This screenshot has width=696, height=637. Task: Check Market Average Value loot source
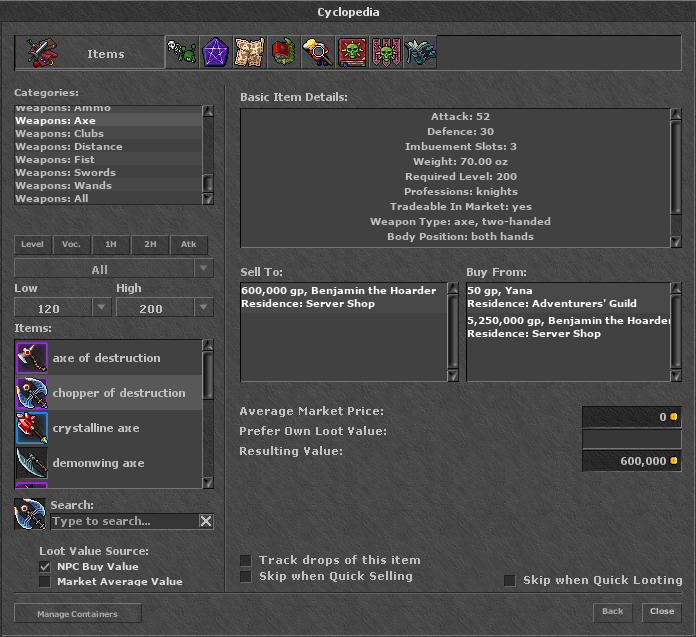tap(45, 582)
